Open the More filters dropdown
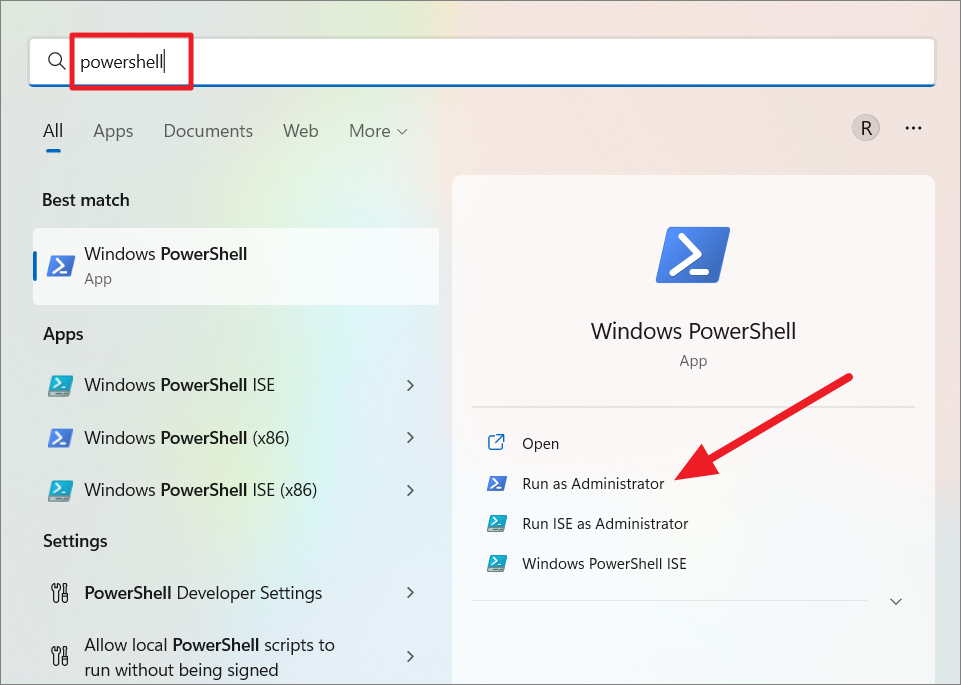961x685 pixels. point(378,131)
